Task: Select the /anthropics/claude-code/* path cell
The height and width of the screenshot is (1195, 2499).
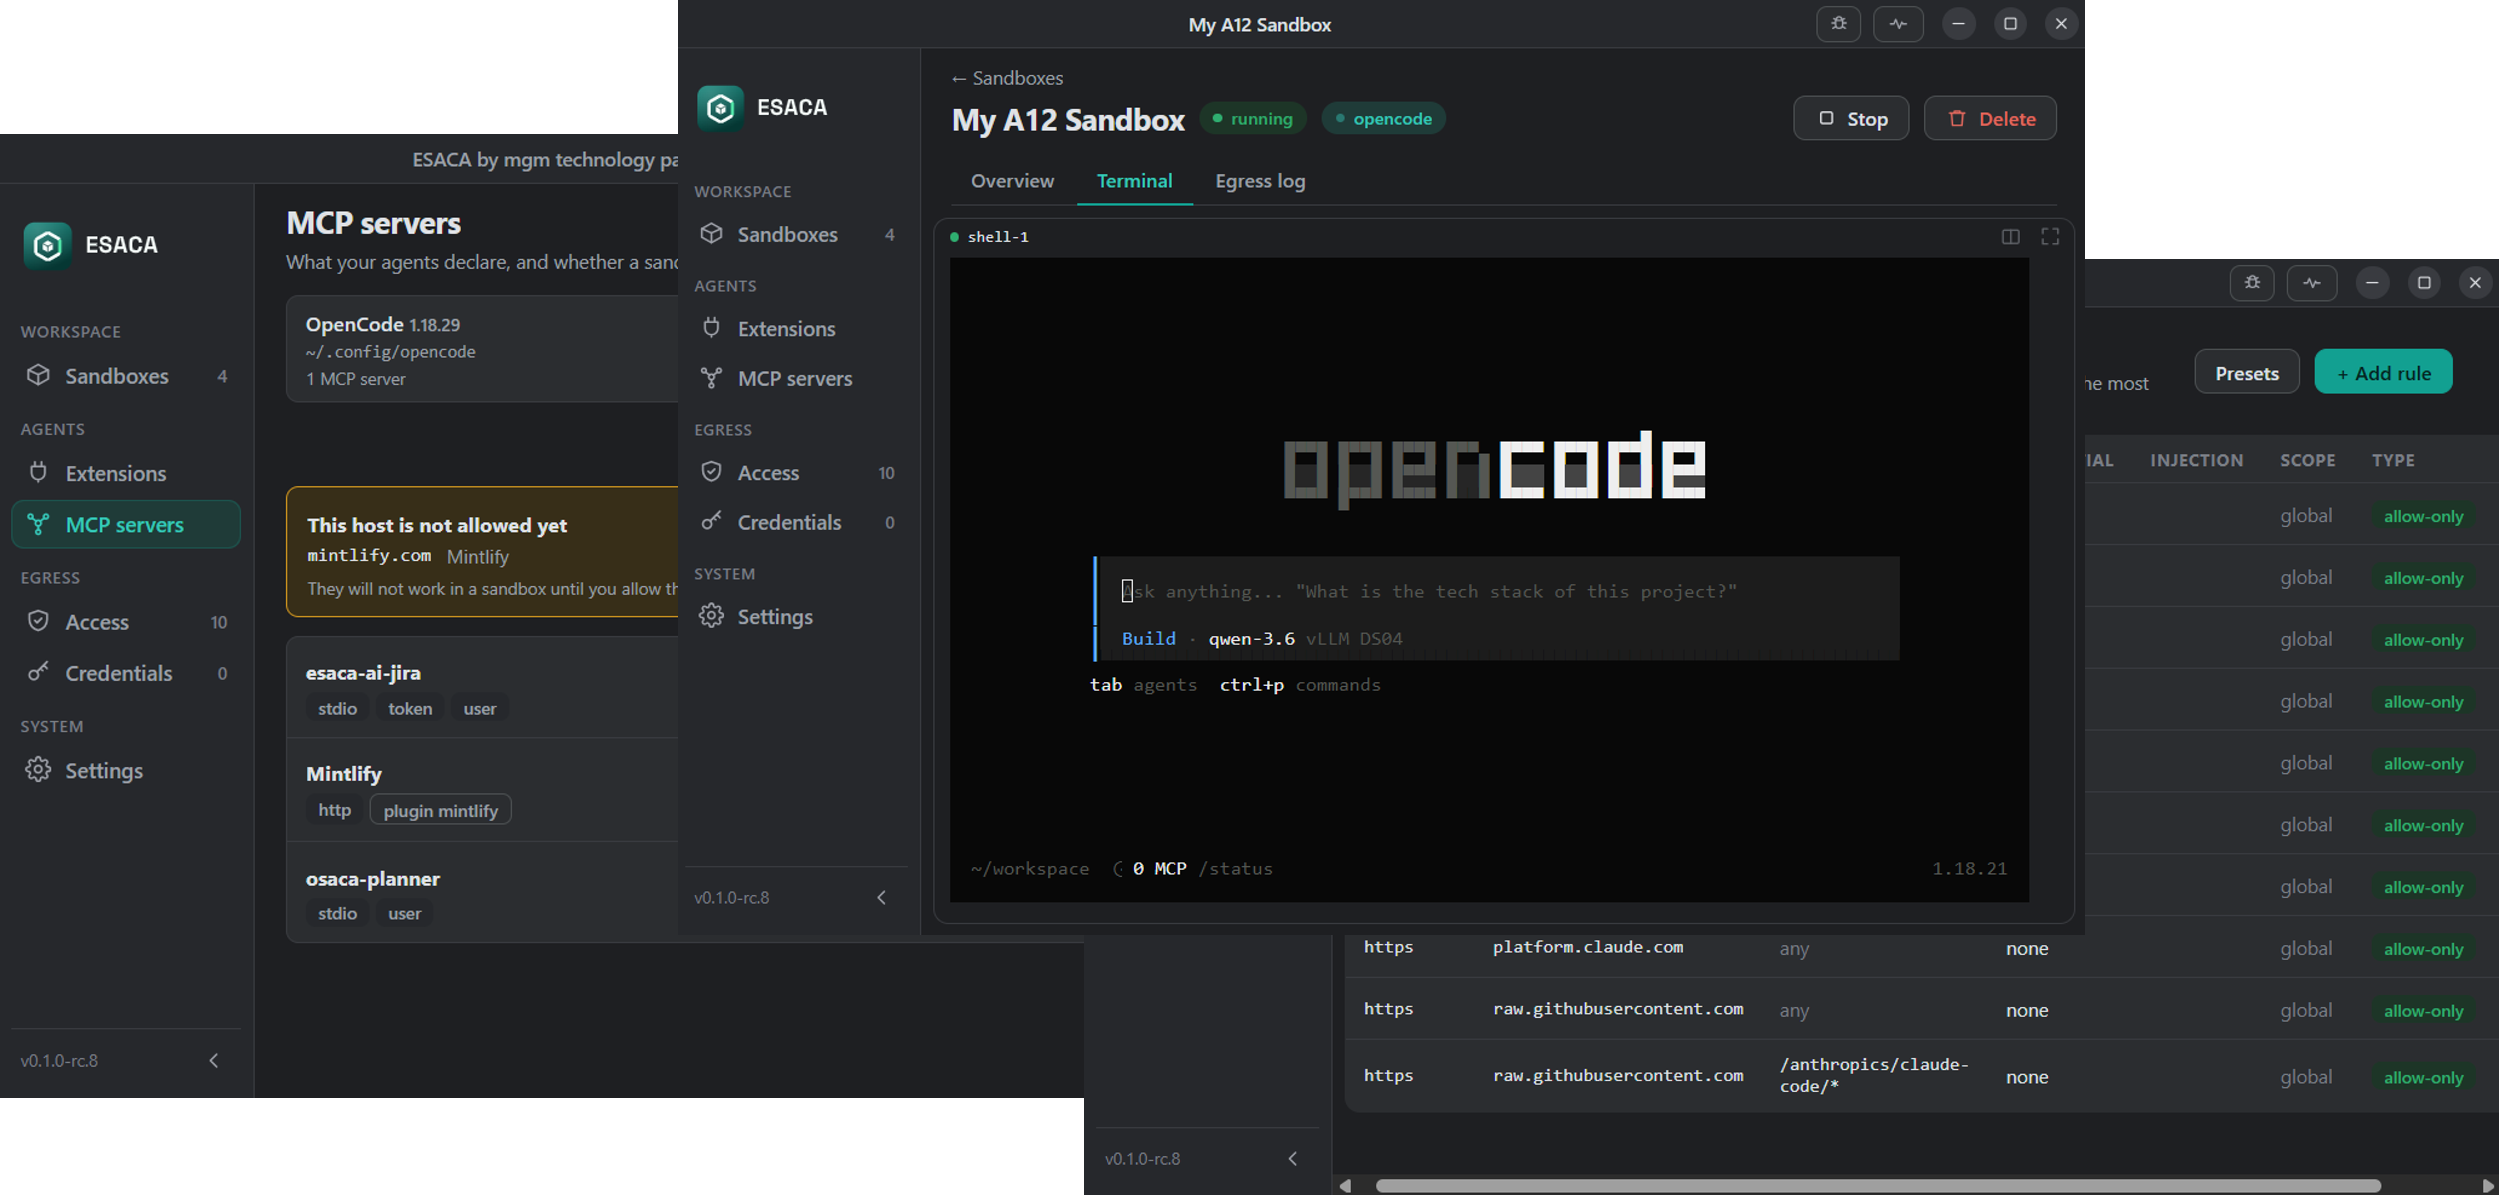Action: 1873,1075
